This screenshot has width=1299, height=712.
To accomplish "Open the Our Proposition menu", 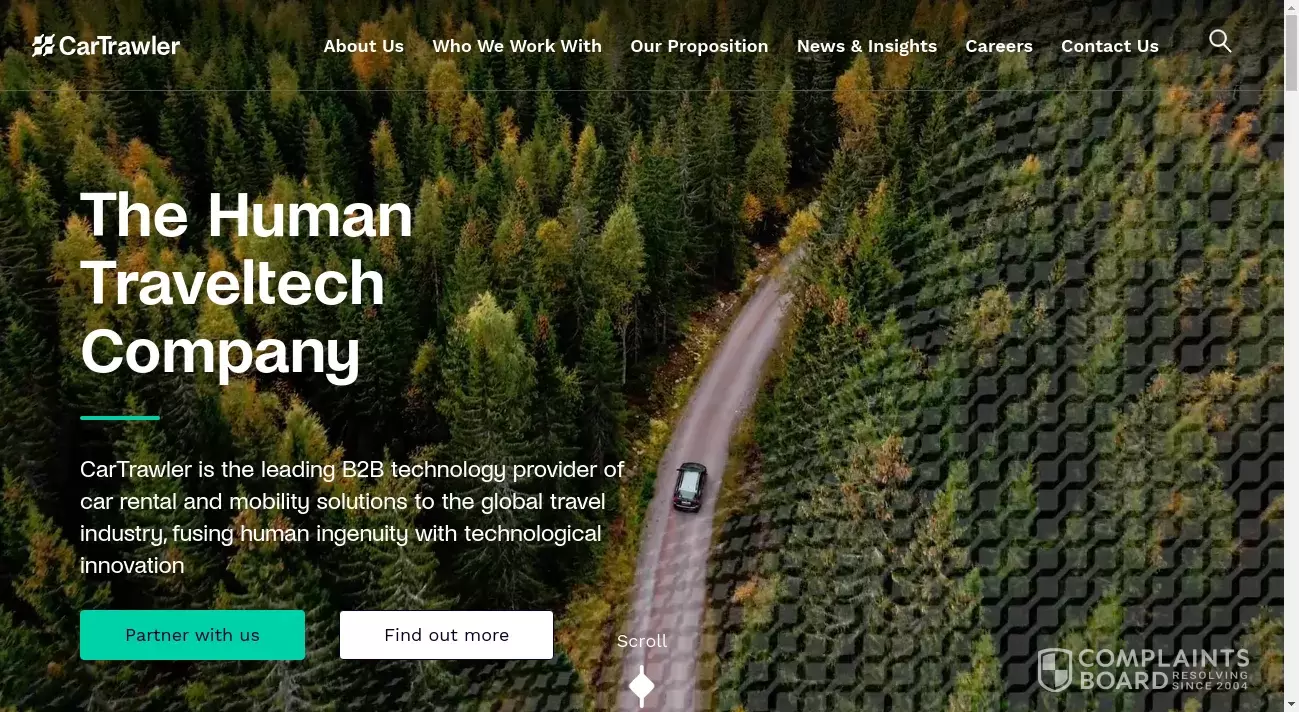I will (x=699, y=46).
